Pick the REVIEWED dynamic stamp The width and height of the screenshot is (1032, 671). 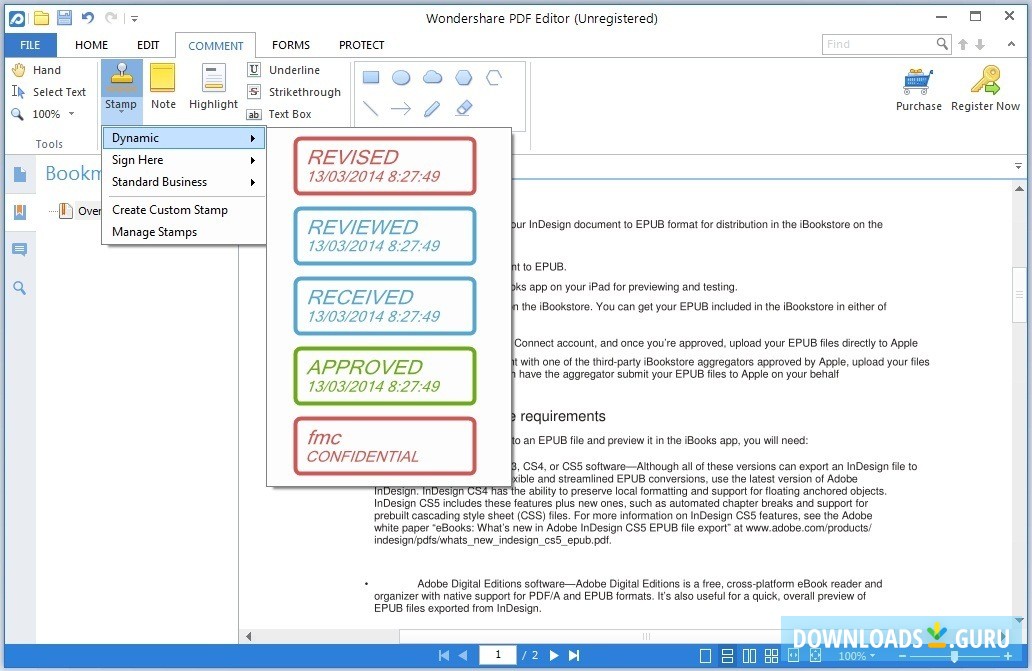(x=385, y=236)
